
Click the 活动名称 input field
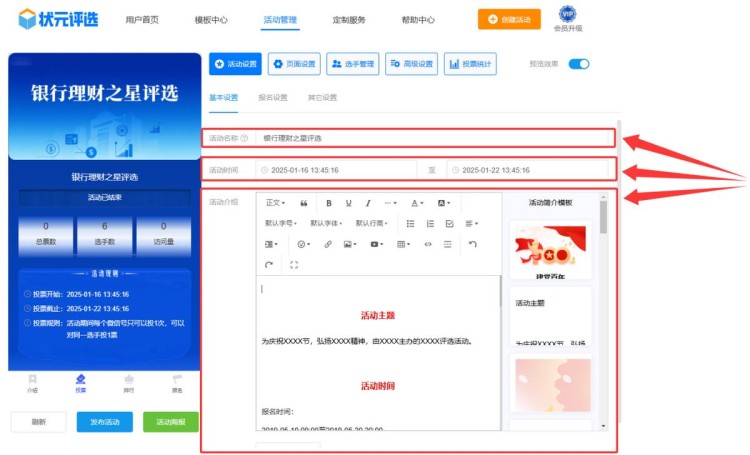tap(430, 138)
